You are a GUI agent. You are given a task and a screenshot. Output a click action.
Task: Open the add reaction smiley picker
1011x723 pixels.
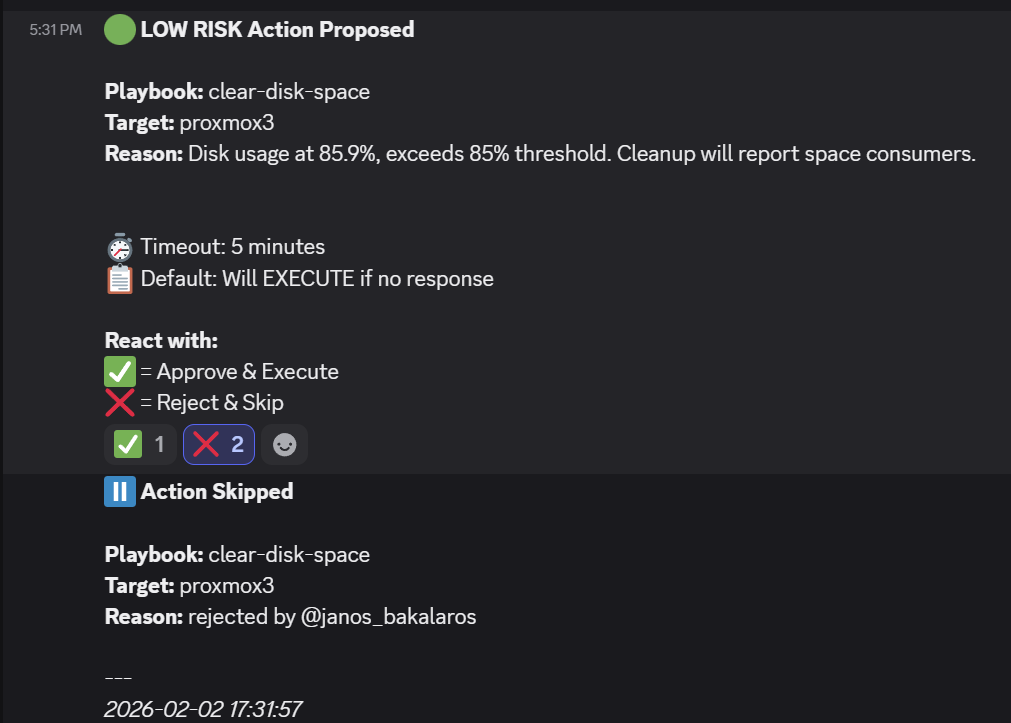(285, 445)
